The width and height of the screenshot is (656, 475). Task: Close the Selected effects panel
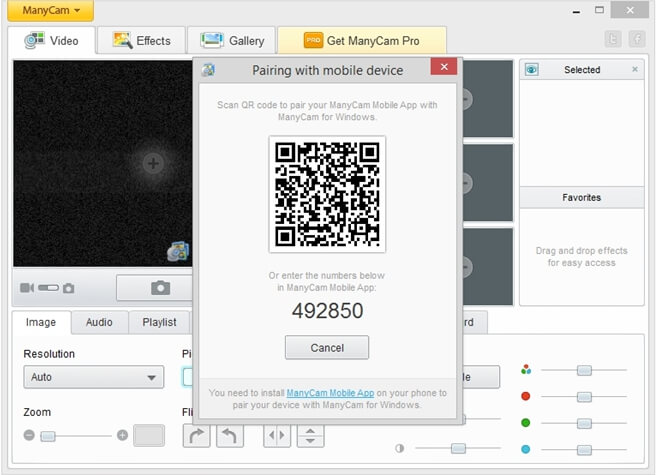(635, 69)
